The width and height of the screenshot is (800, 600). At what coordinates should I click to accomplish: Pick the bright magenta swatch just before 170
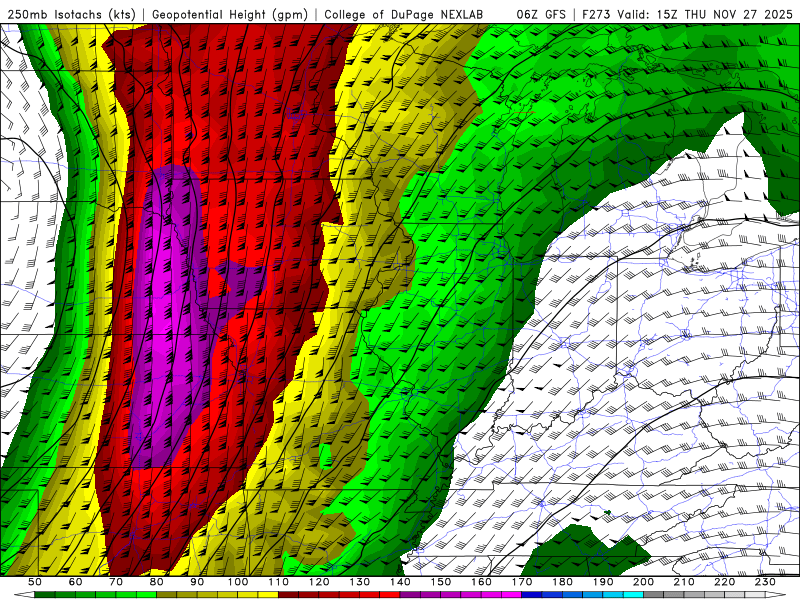pyautogui.click(x=512, y=595)
